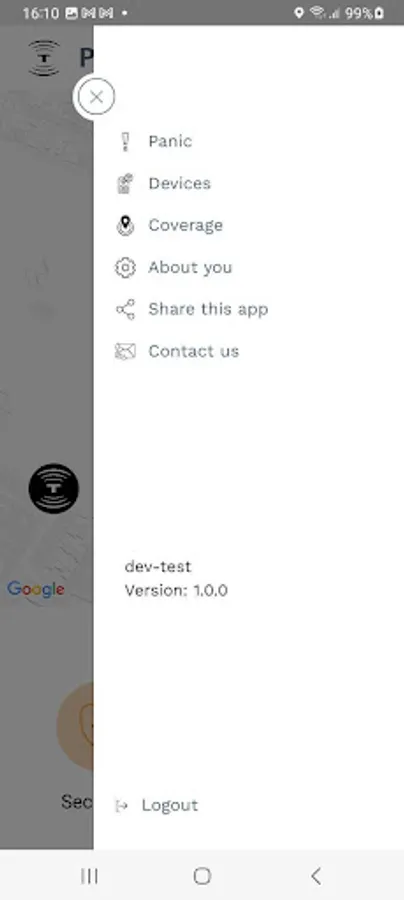Open recent apps from navigation bar
Screen dimensions: 404x900
click(90, 876)
